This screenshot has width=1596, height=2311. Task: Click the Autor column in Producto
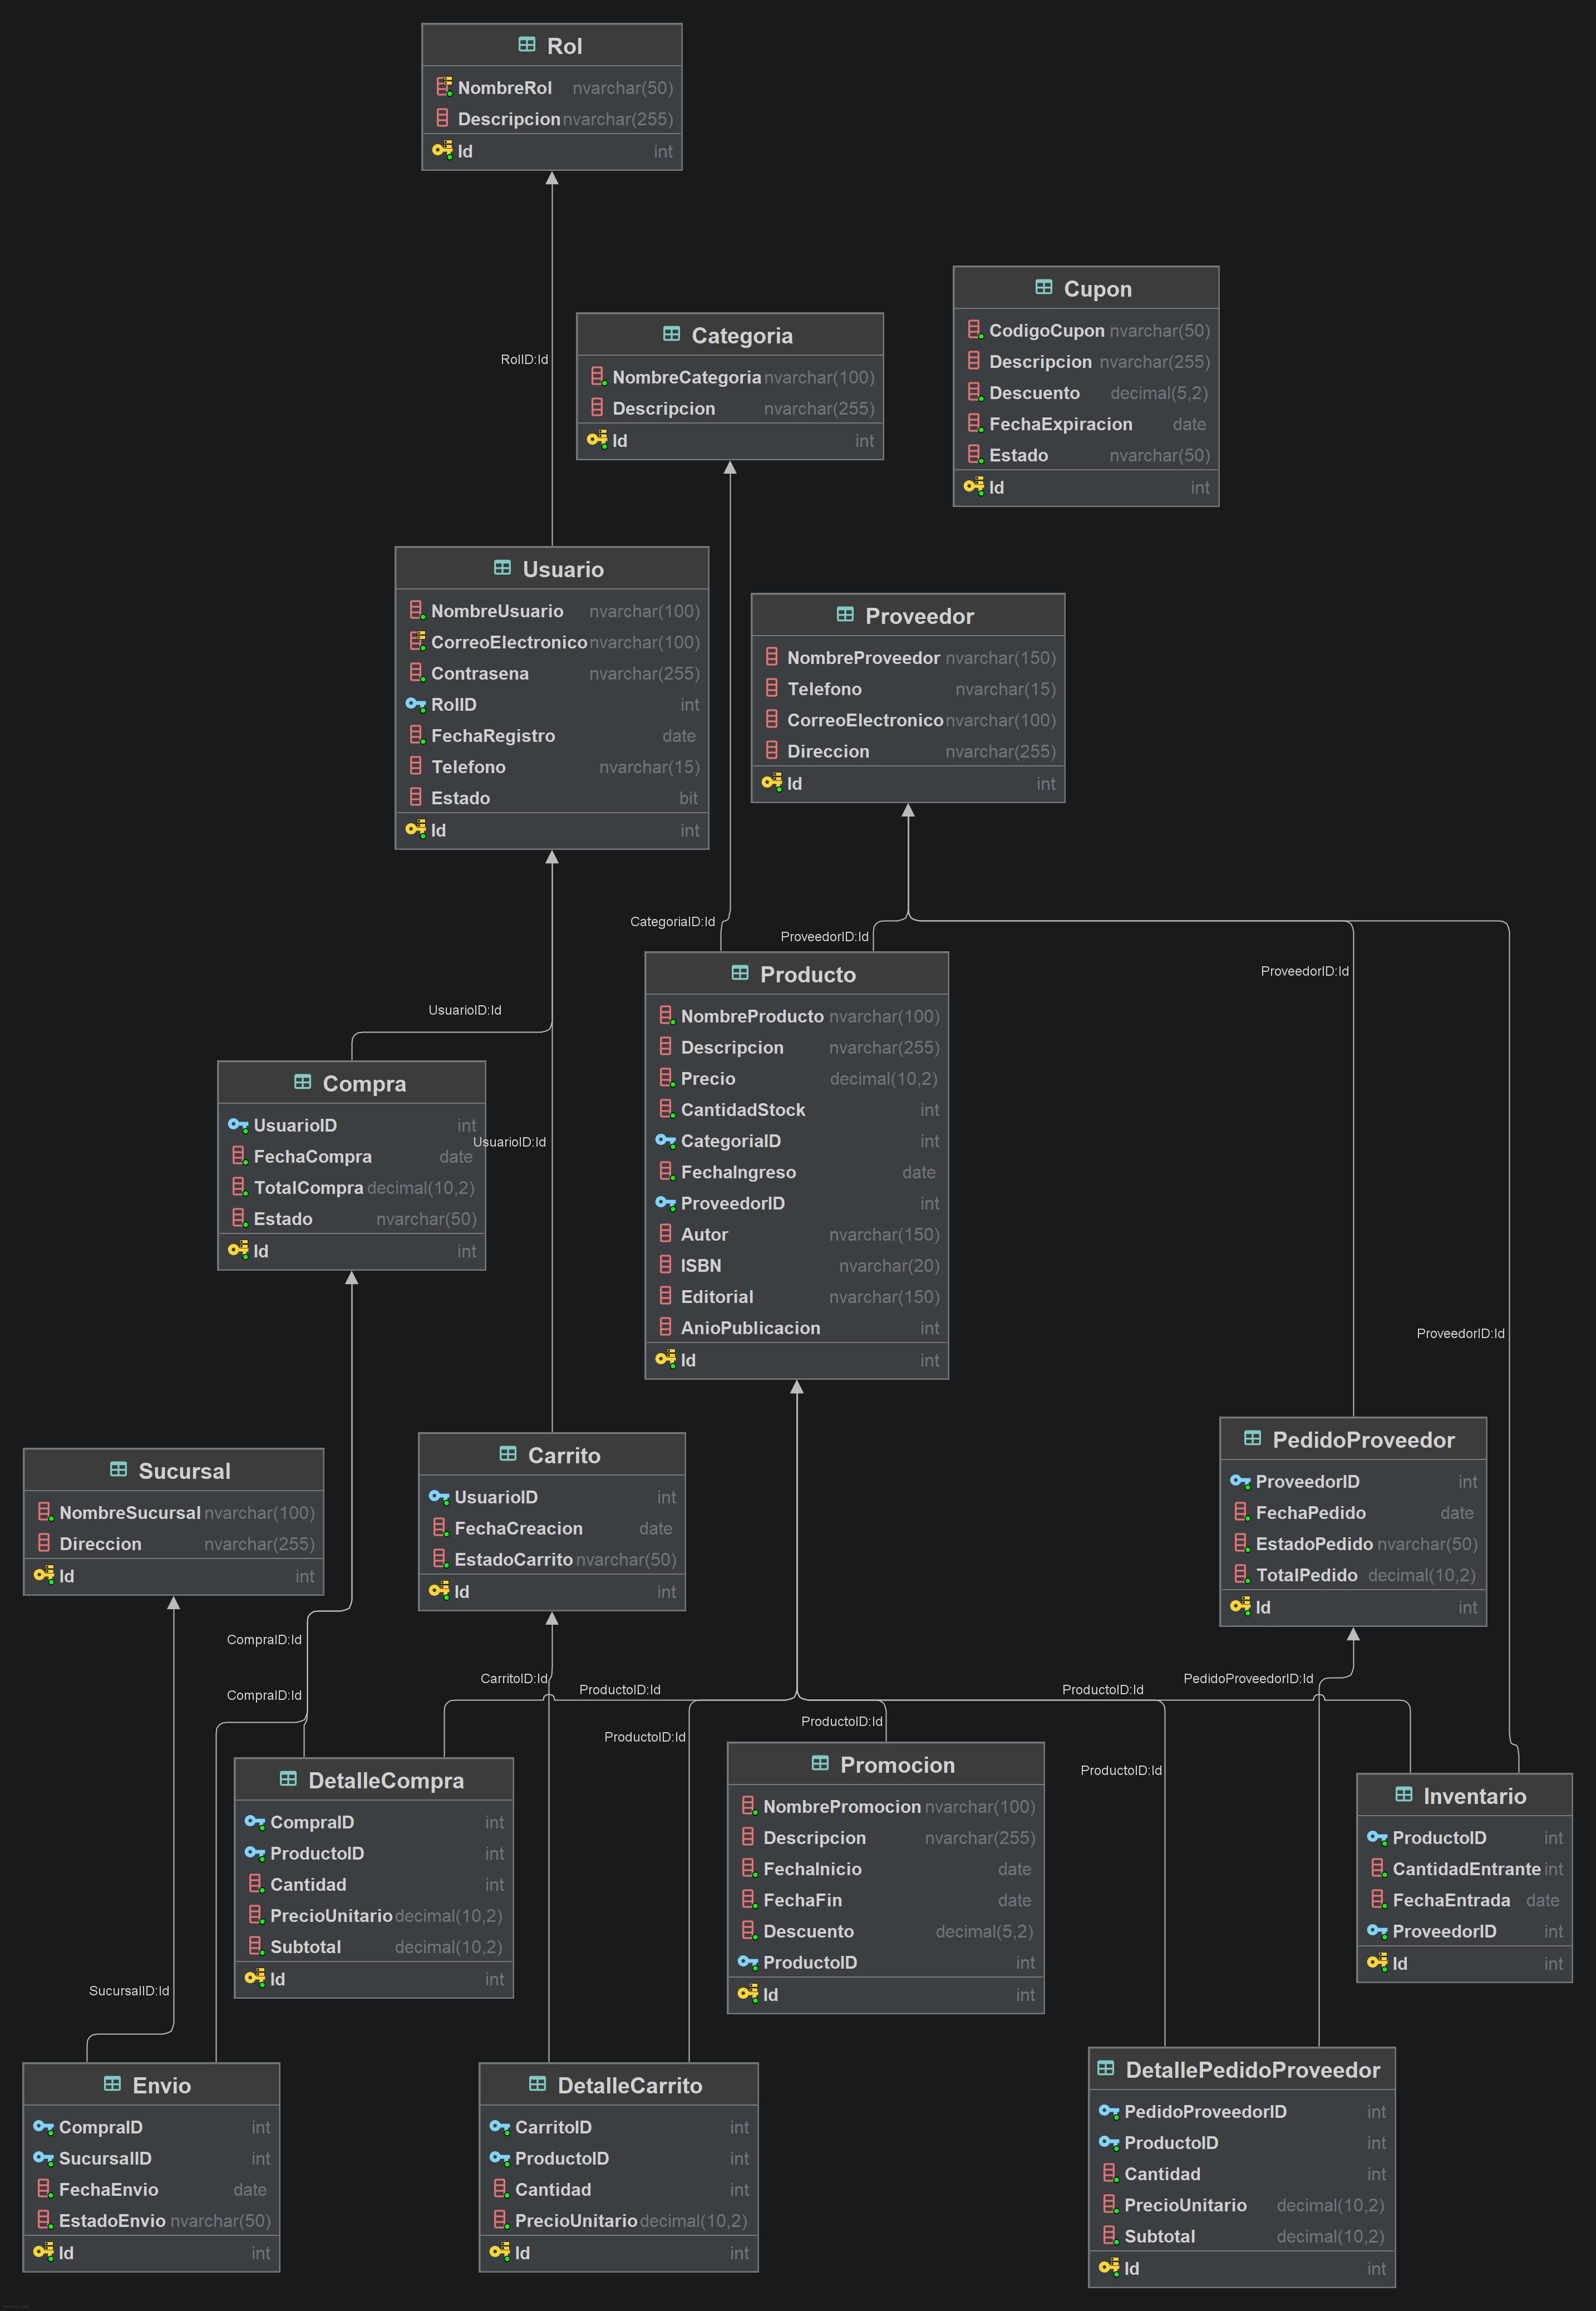click(797, 1234)
